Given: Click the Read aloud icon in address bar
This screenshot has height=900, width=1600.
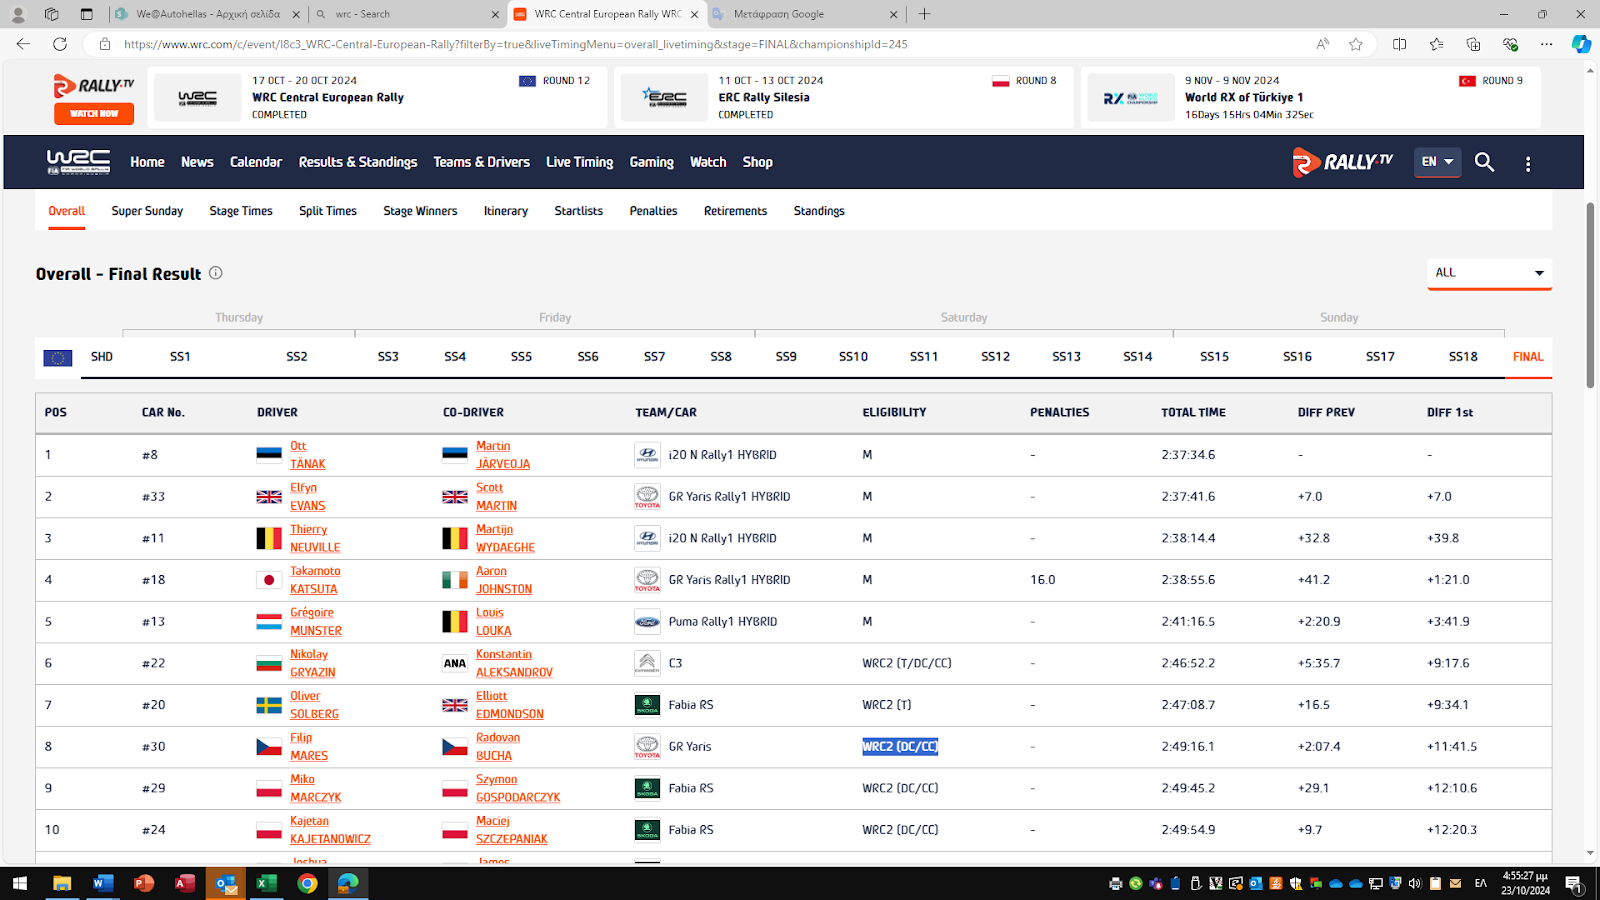Looking at the screenshot, I should pyautogui.click(x=1323, y=44).
